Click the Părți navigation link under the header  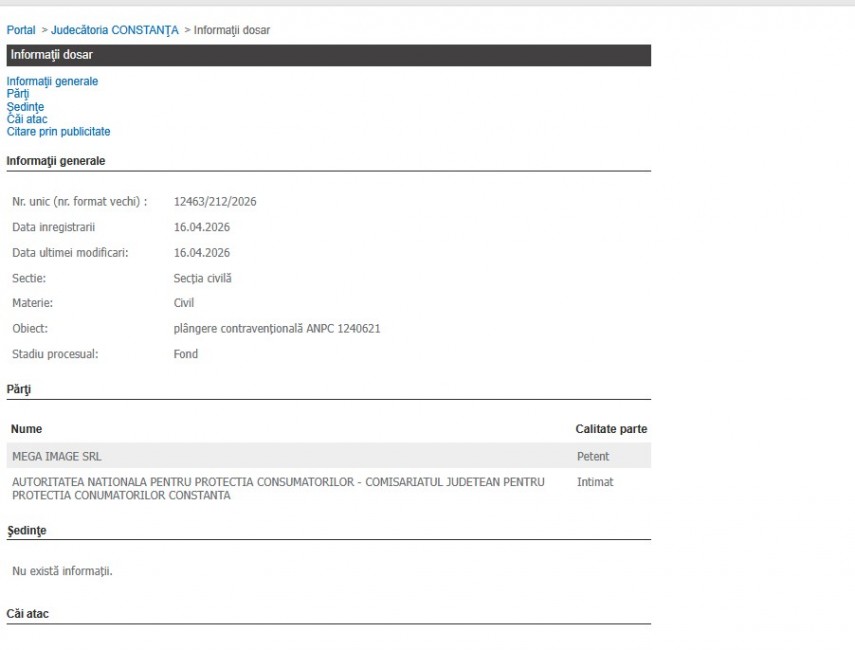point(18,94)
